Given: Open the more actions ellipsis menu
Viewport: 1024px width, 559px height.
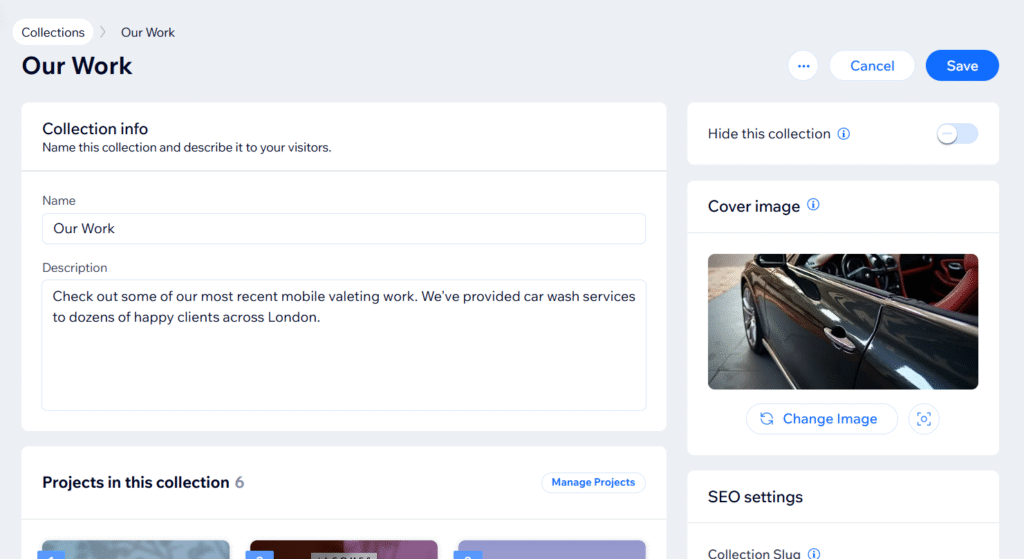Looking at the screenshot, I should [803, 66].
